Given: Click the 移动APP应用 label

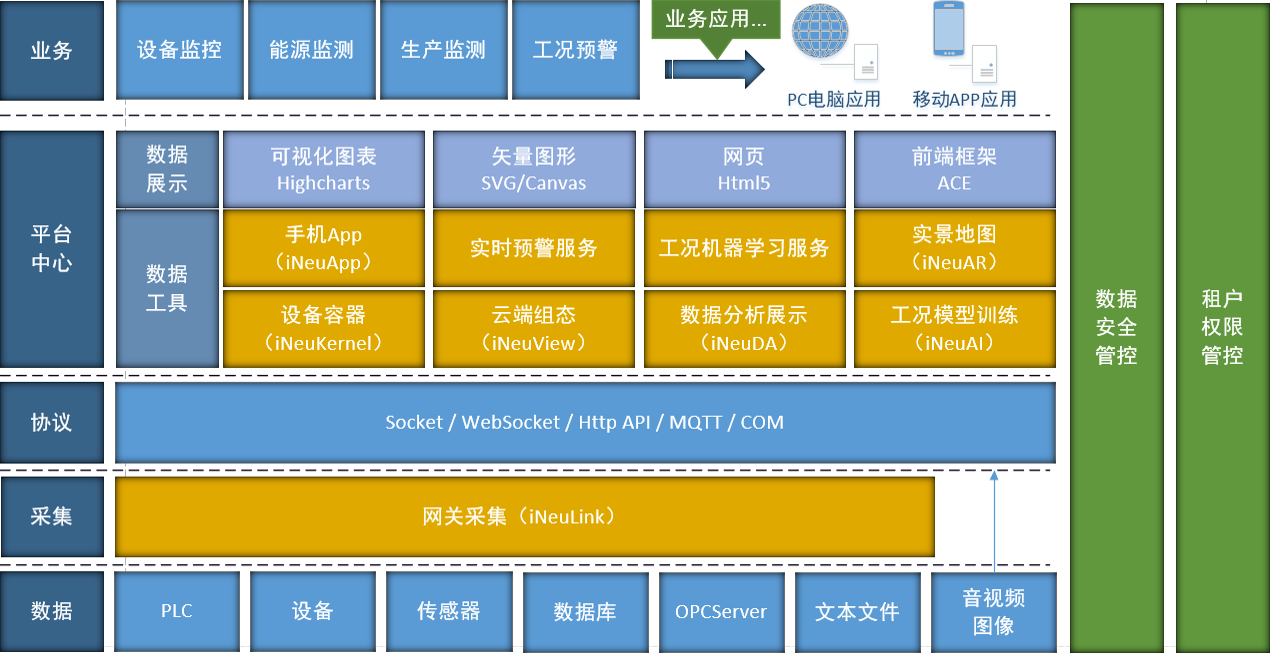Looking at the screenshot, I should pos(965,99).
